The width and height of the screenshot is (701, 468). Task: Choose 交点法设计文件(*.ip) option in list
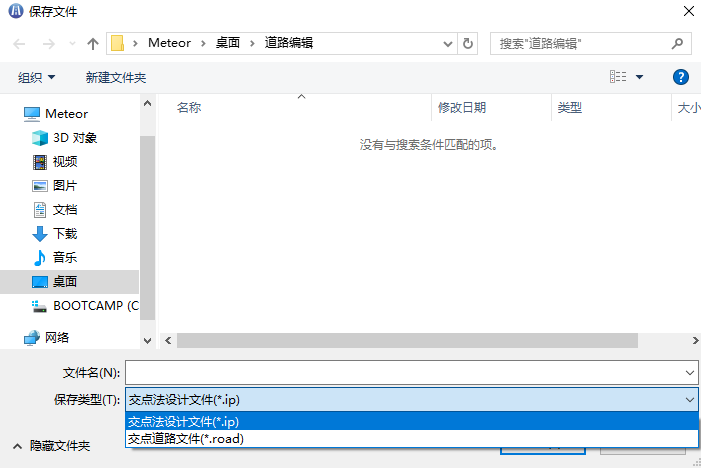click(x=412, y=422)
